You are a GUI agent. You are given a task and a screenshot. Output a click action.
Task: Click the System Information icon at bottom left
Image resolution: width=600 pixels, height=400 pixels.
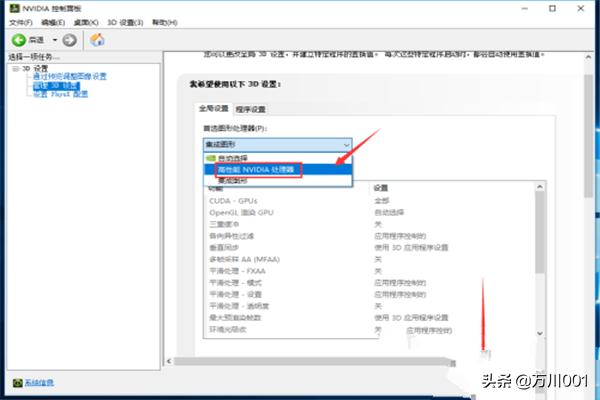click(x=18, y=382)
